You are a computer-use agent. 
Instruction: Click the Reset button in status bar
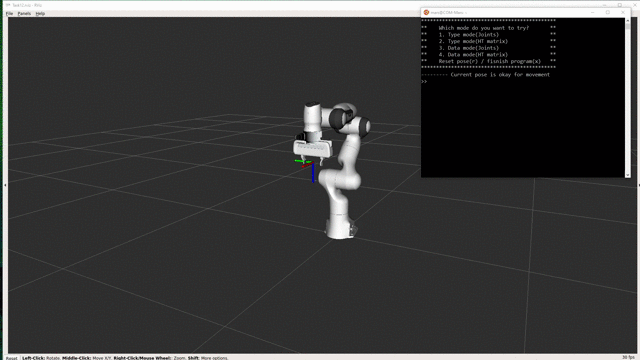click(x=11, y=358)
